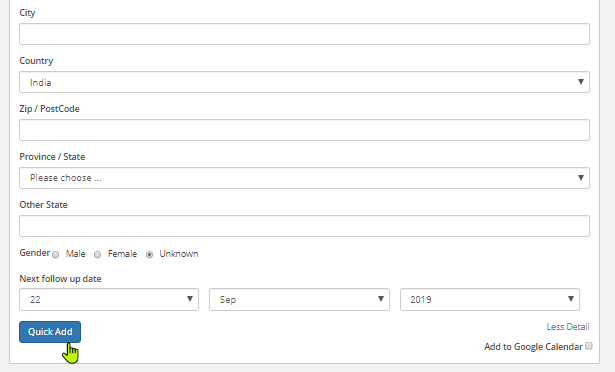Click the day selector arrow icon
Screen dimensions: 615x372
pos(190,299)
